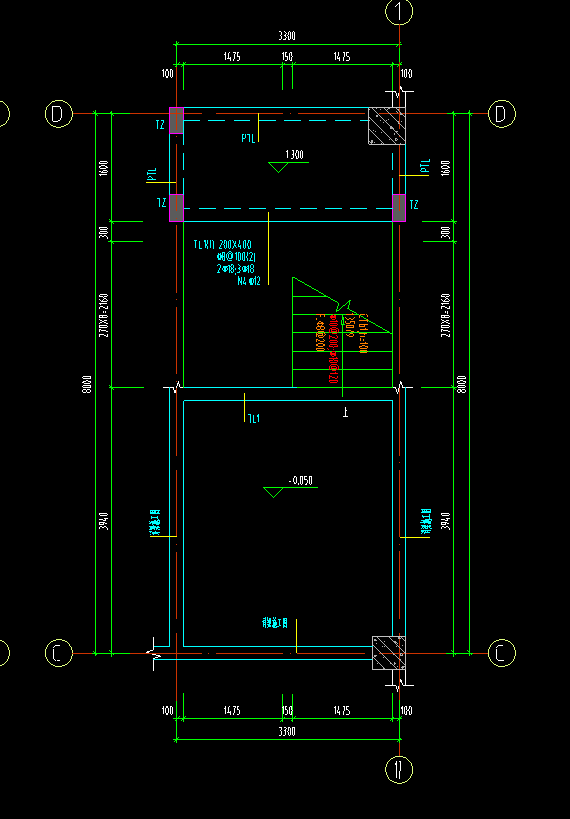This screenshot has height=819, width=570.
Task: Select the left 270X8=2160 dimension
Action: tap(103, 315)
